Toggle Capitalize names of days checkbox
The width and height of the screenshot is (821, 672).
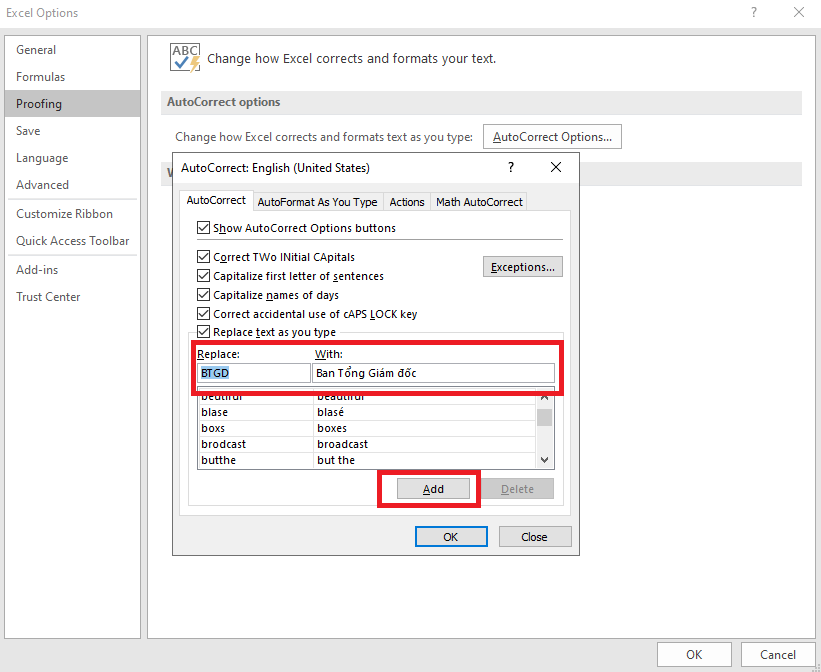click(x=204, y=295)
